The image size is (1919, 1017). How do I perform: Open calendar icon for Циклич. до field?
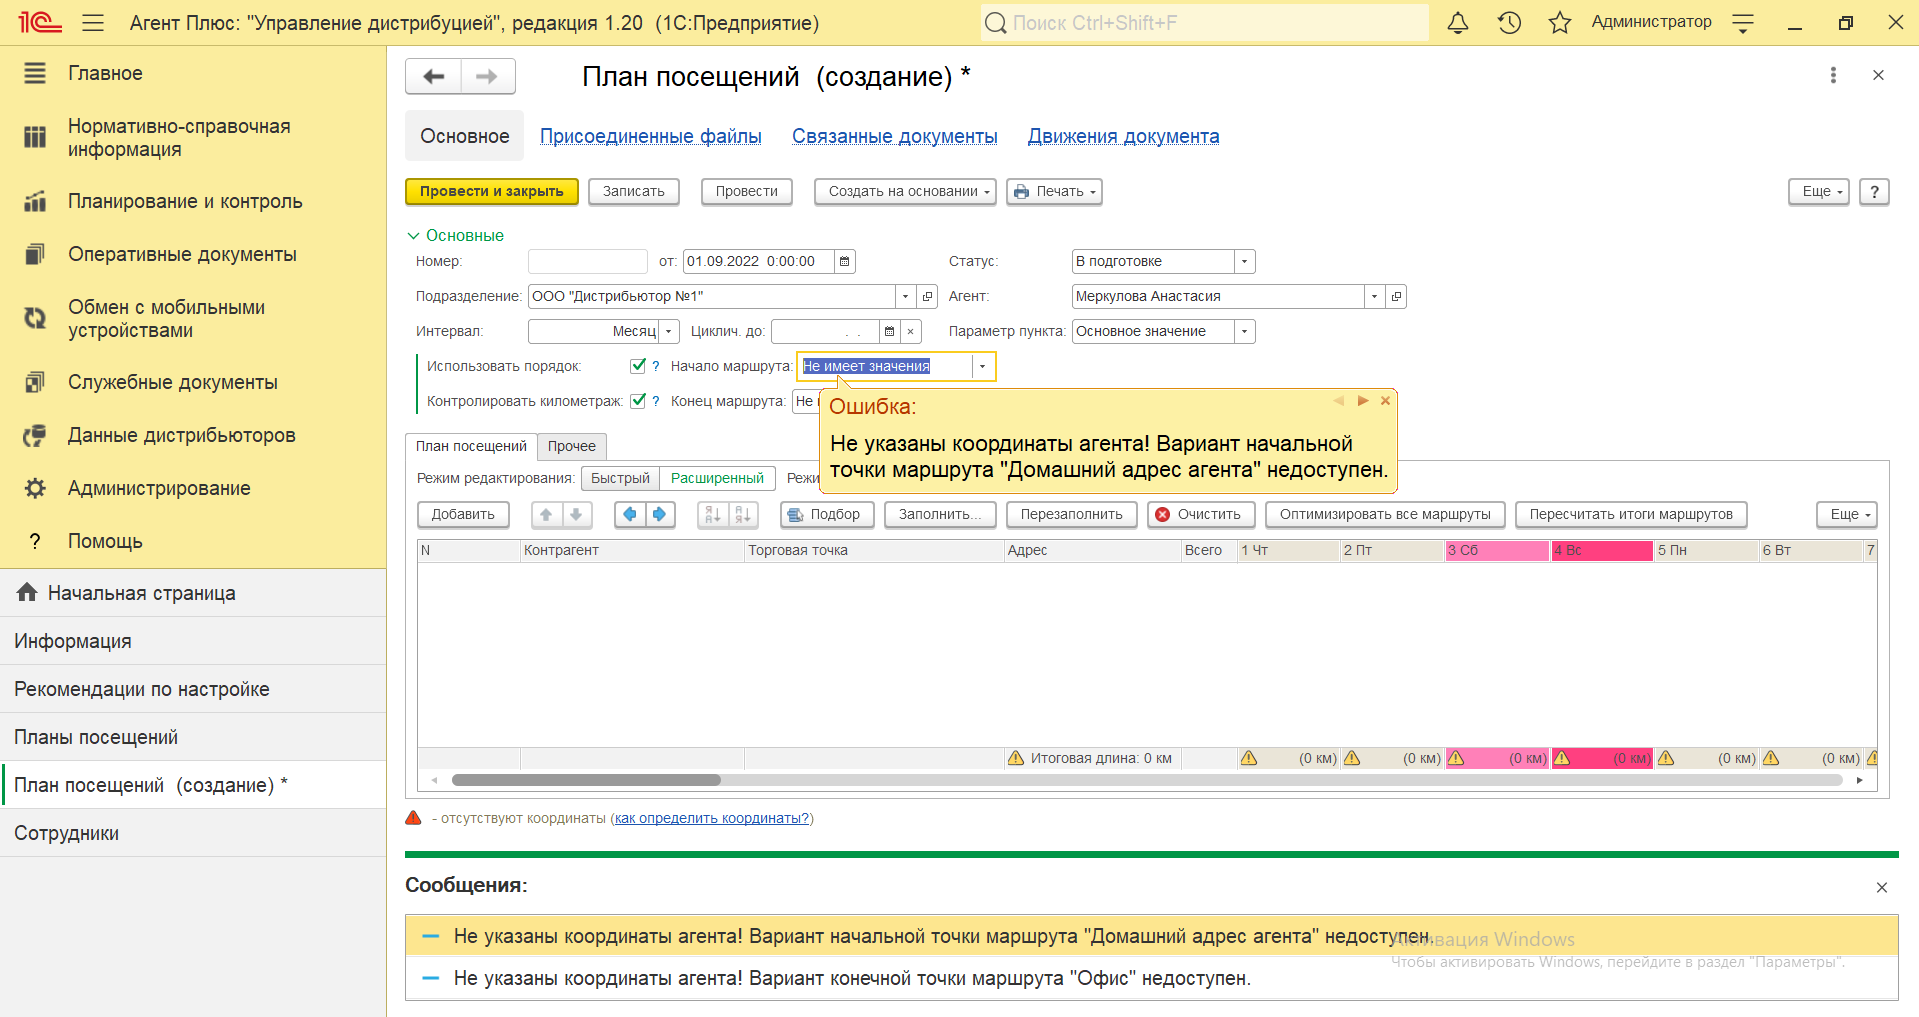pyautogui.click(x=889, y=331)
